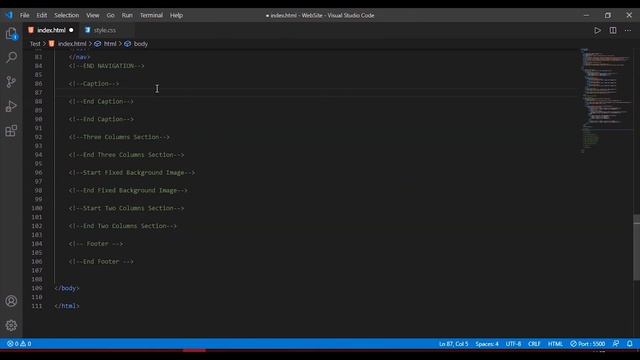640x360 pixels.
Task: Click the VS Code logo icon
Action: [9, 15]
